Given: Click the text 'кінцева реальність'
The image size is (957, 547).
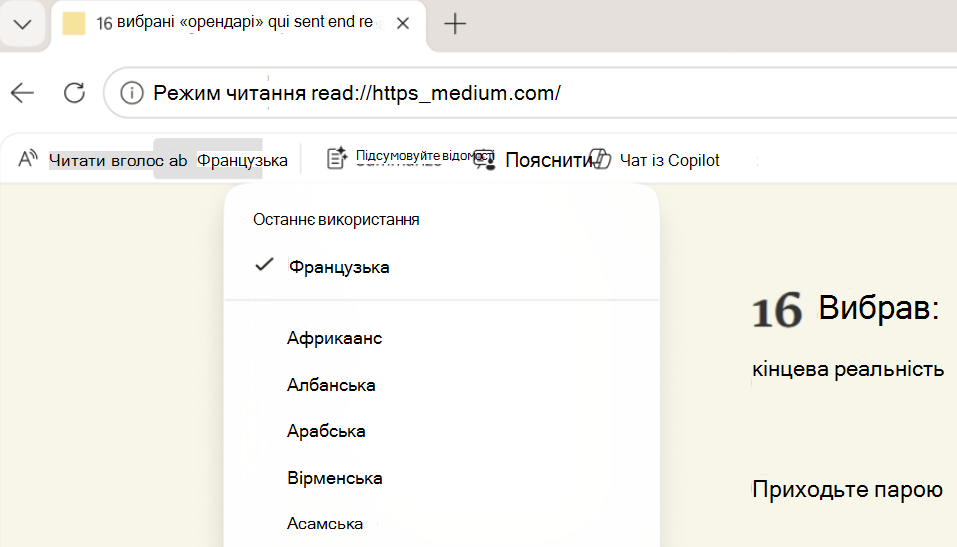Looking at the screenshot, I should coord(848,369).
